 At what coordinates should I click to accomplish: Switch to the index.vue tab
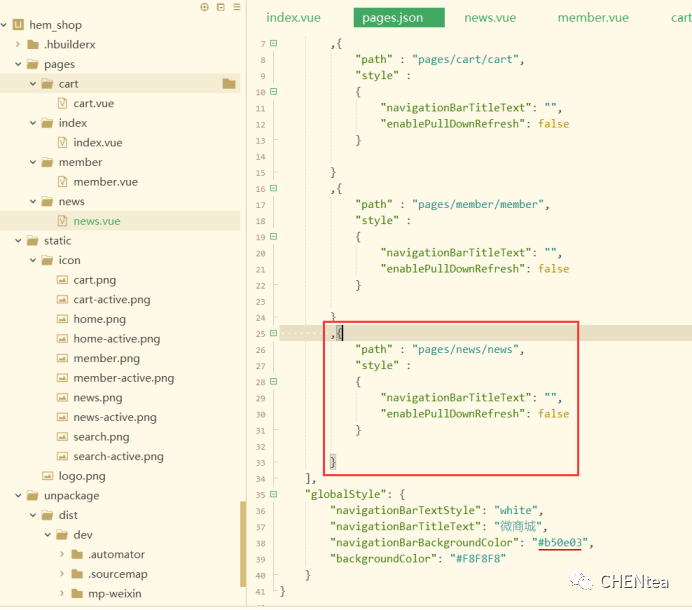(295, 17)
